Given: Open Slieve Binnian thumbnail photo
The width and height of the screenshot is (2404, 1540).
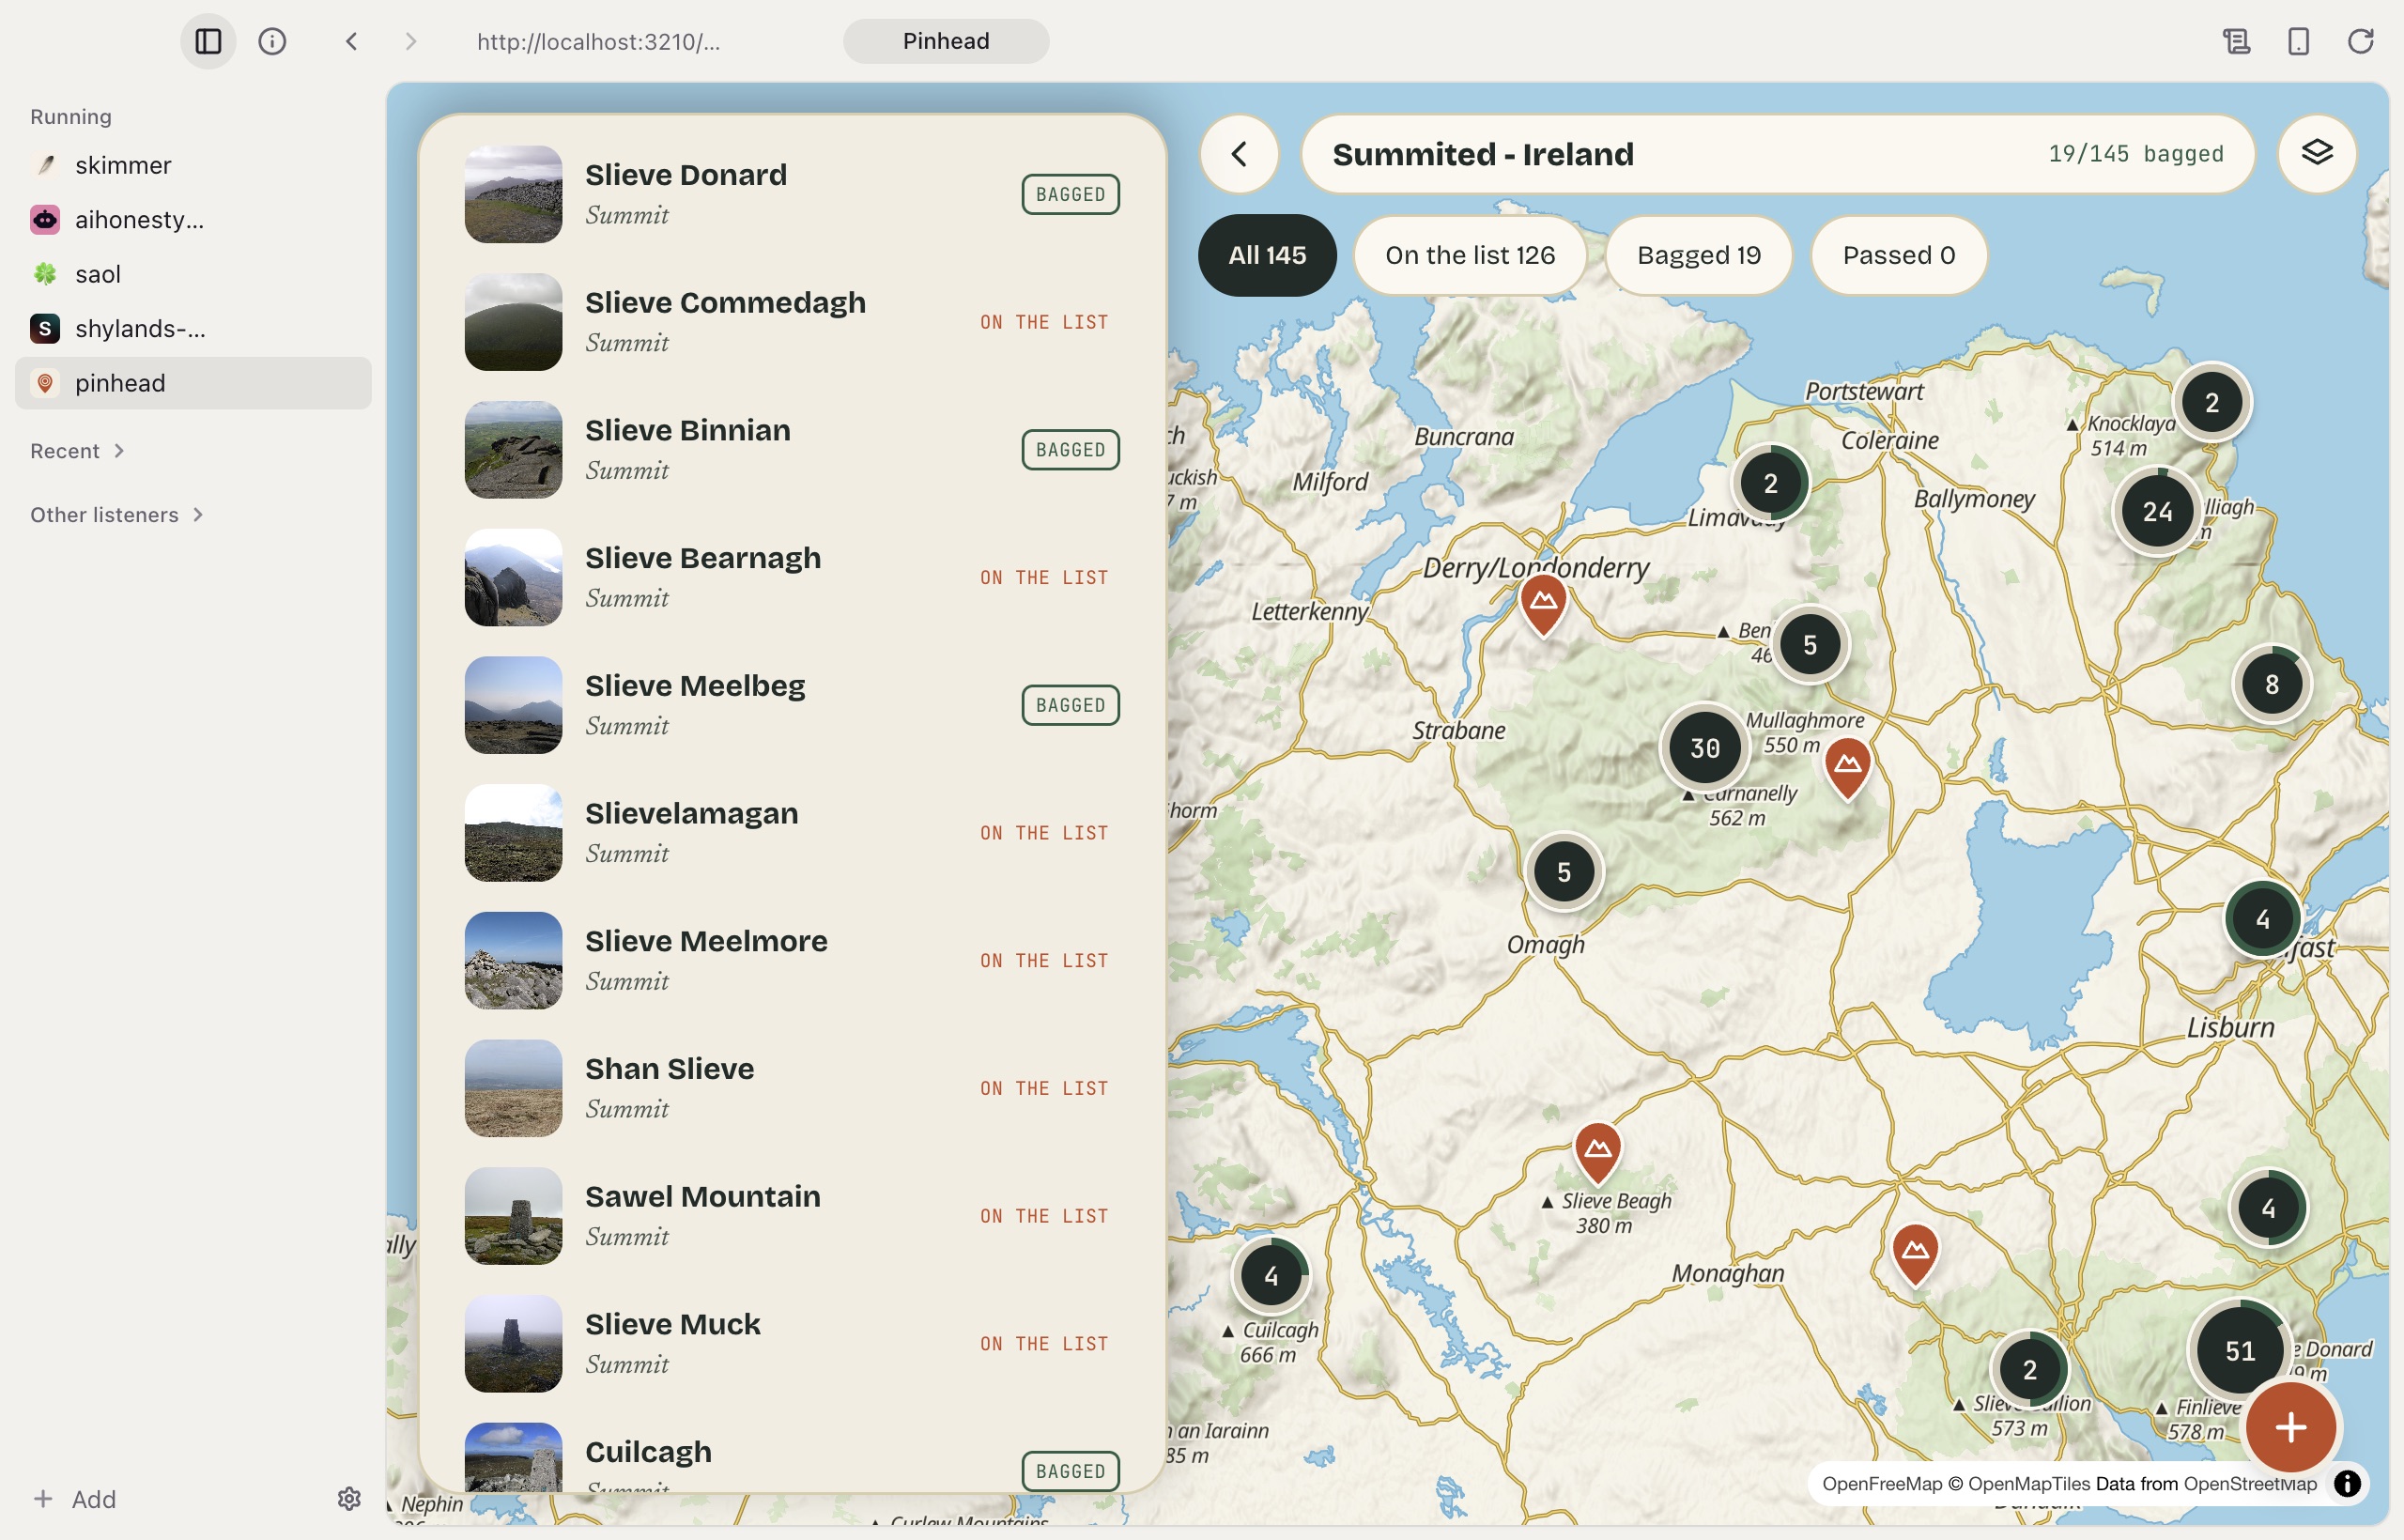Looking at the screenshot, I should [x=513, y=450].
